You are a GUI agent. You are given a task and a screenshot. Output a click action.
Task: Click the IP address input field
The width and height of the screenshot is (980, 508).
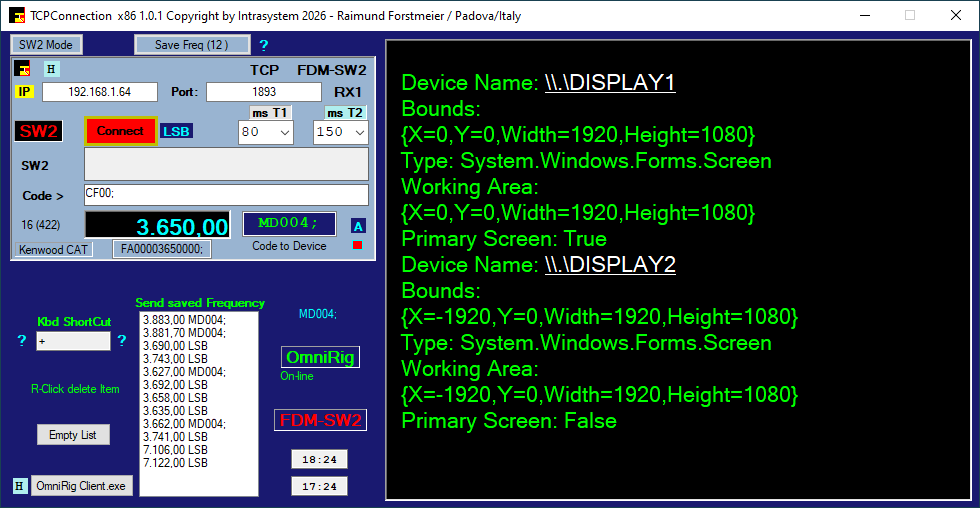[100, 92]
